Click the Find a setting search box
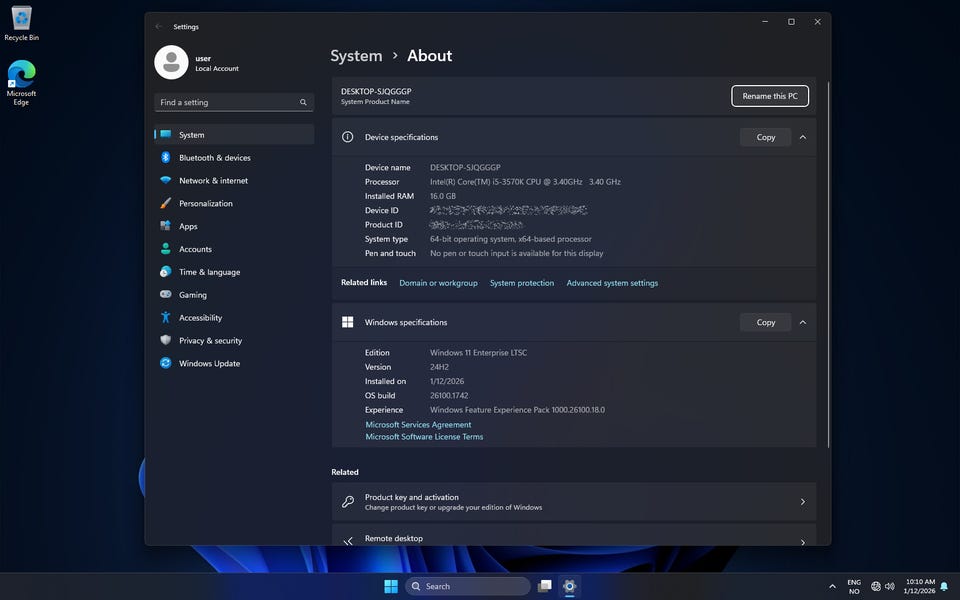The image size is (960, 600). pos(228,102)
